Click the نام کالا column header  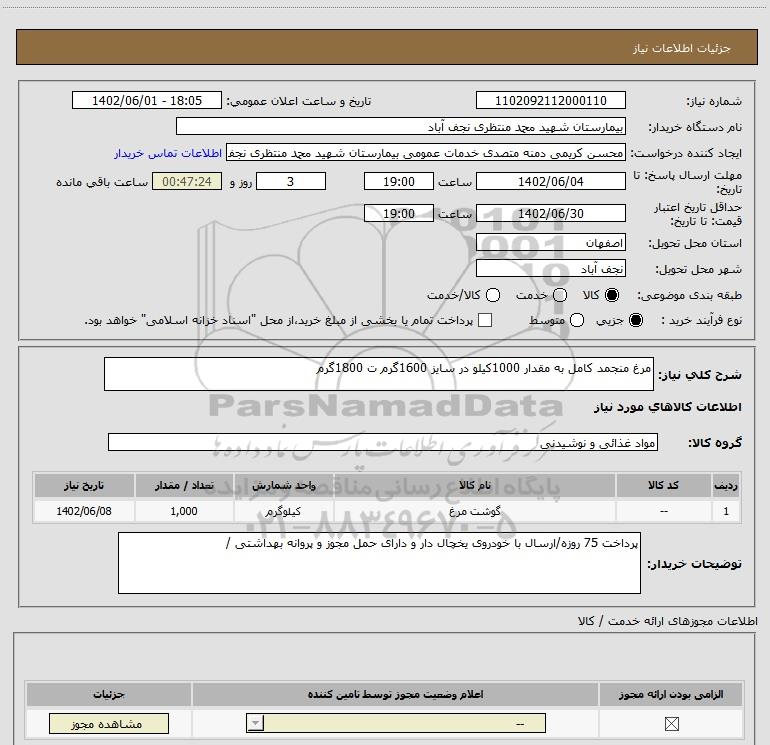tap(474, 485)
